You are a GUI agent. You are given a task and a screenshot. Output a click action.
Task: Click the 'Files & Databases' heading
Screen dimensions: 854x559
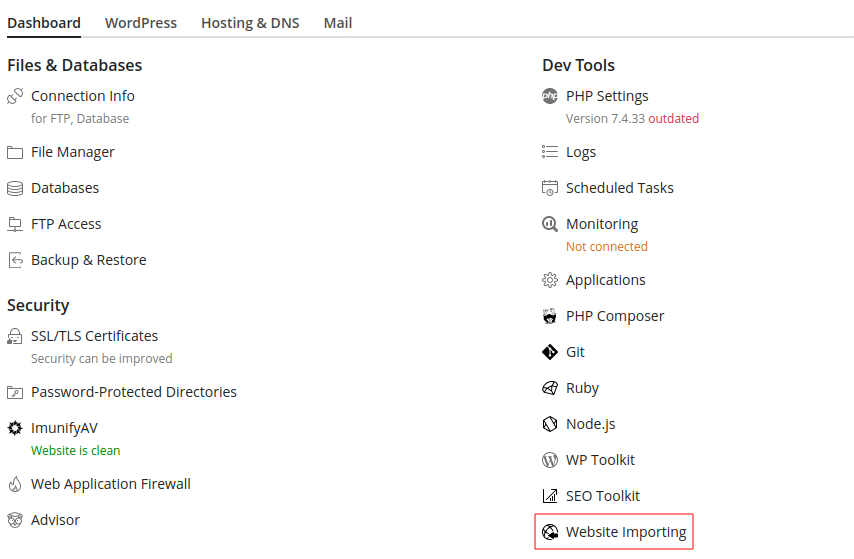click(x=75, y=65)
